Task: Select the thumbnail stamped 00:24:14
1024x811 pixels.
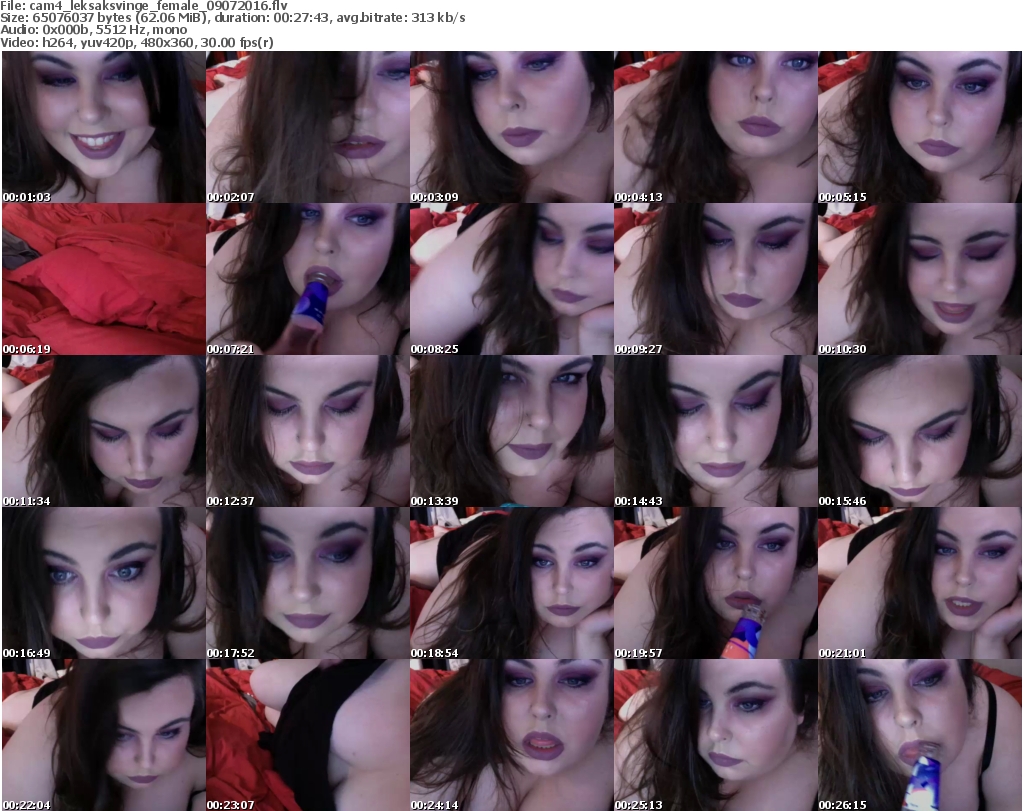Action: click(x=511, y=735)
